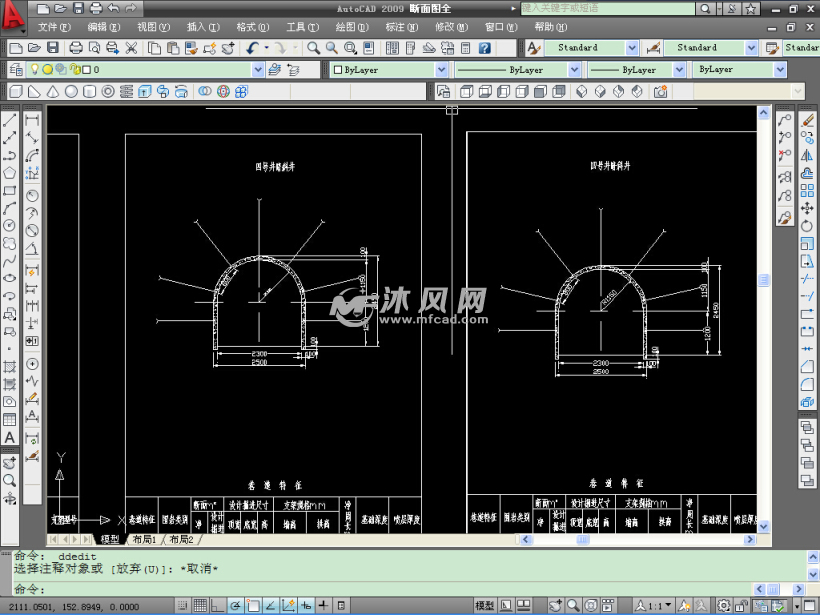Toggle Polar tracking in status bar
Image resolution: width=820 pixels, height=615 pixels.
tap(235, 606)
